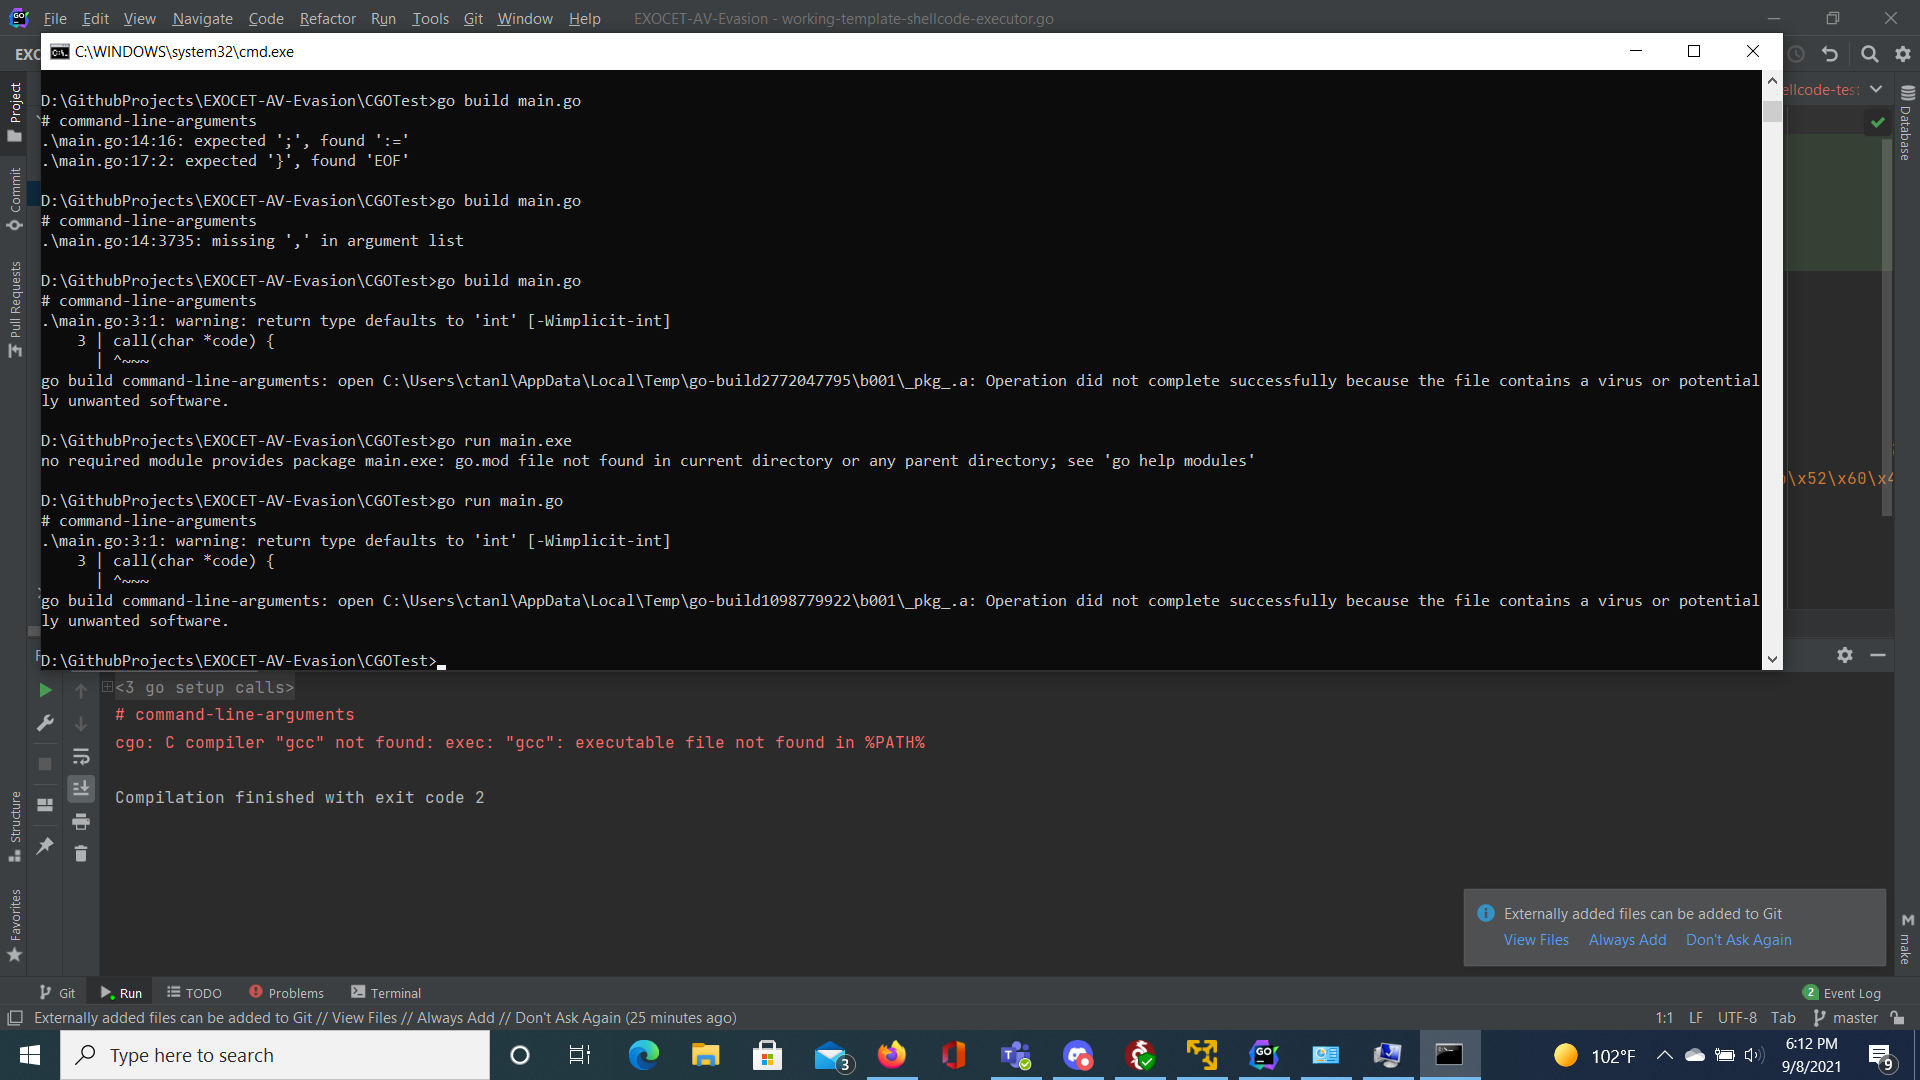The image size is (1920, 1080).
Task: Open the run configuration dropdown arrow
Action: (x=1876, y=89)
